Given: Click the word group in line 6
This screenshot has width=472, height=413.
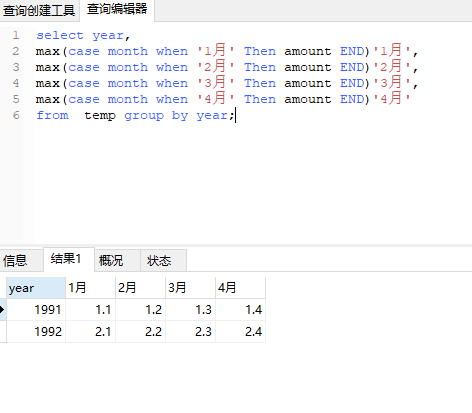Looking at the screenshot, I should (x=144, y=116).
